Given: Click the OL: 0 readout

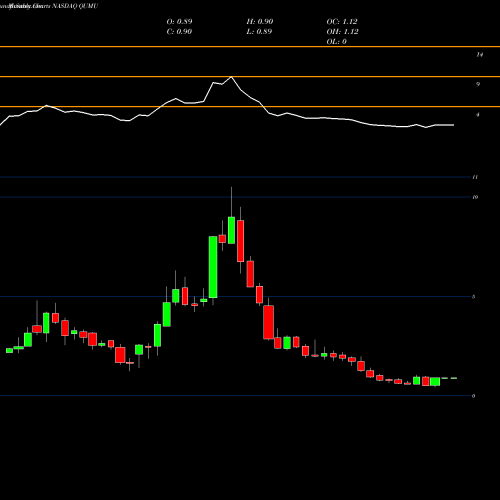Looking at the screenshot, I should point(337,42).
